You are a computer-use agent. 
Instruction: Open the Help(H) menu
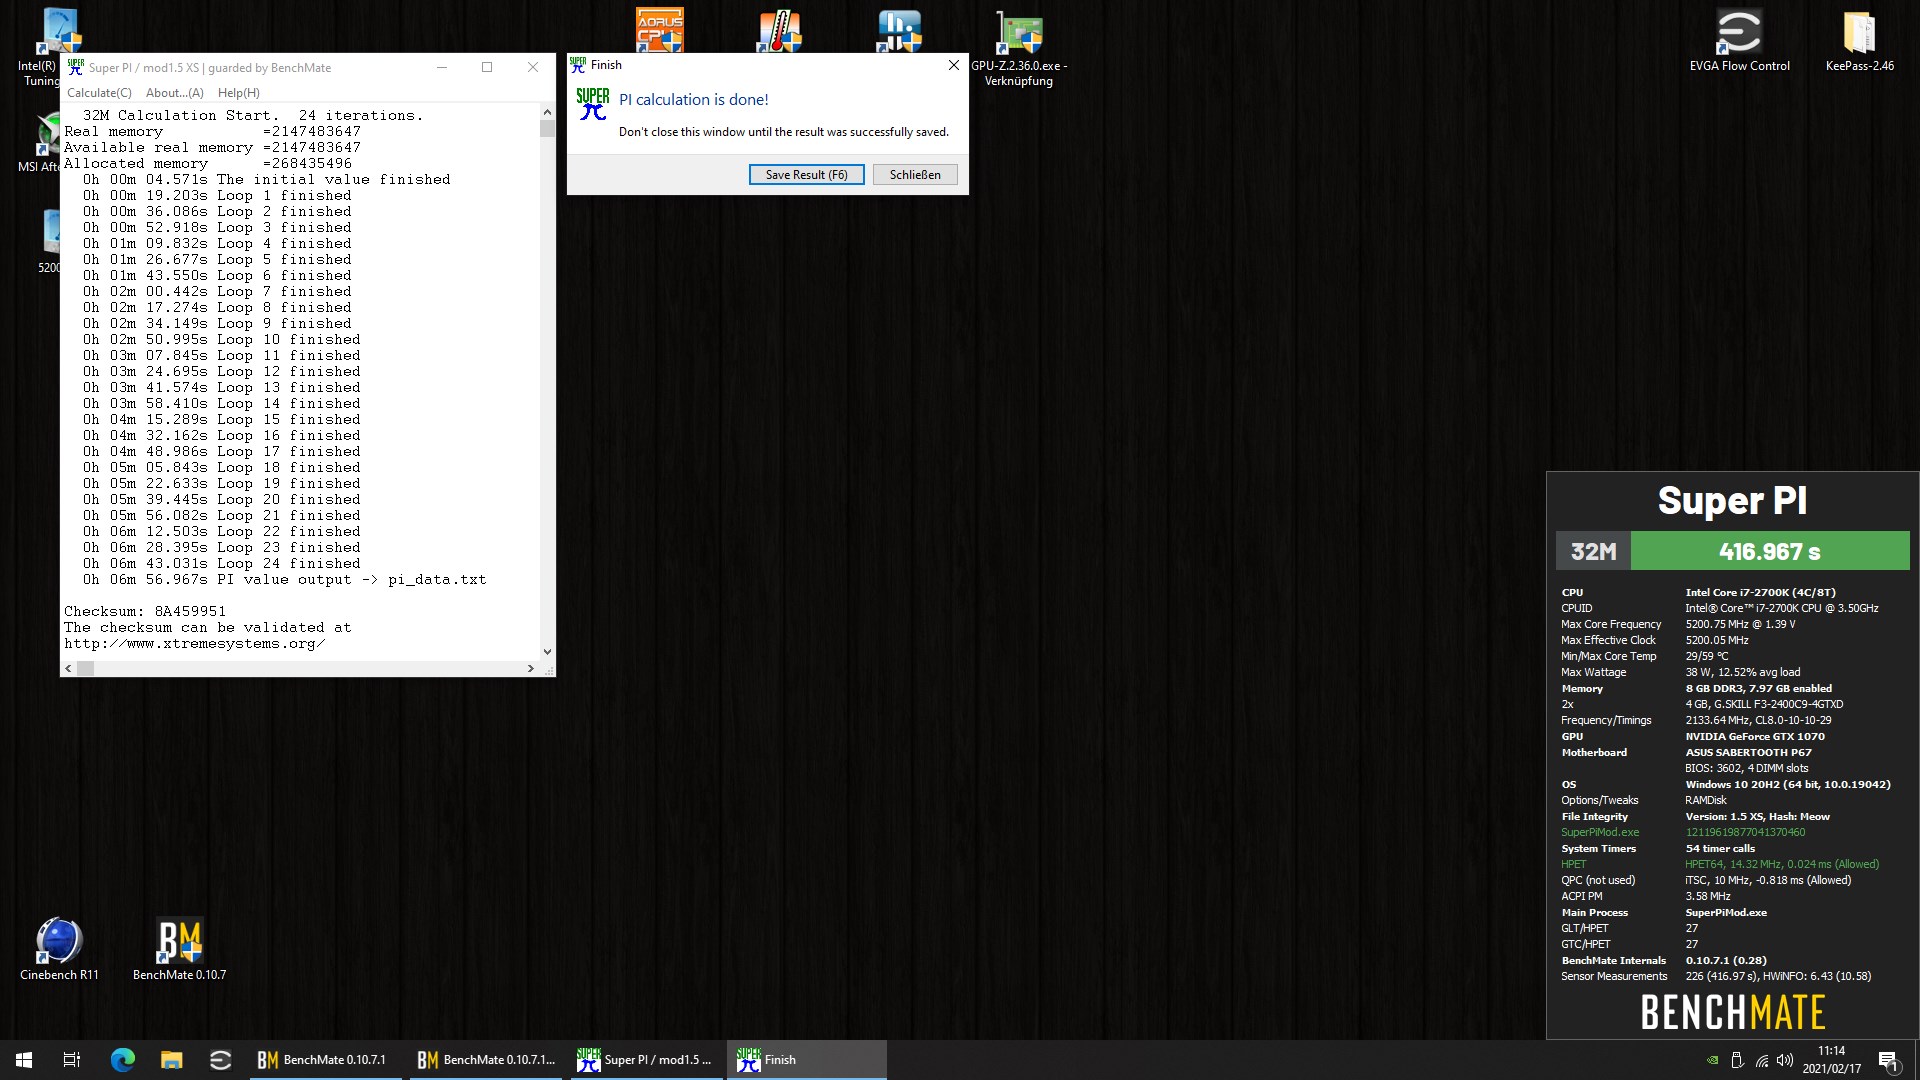239,93
